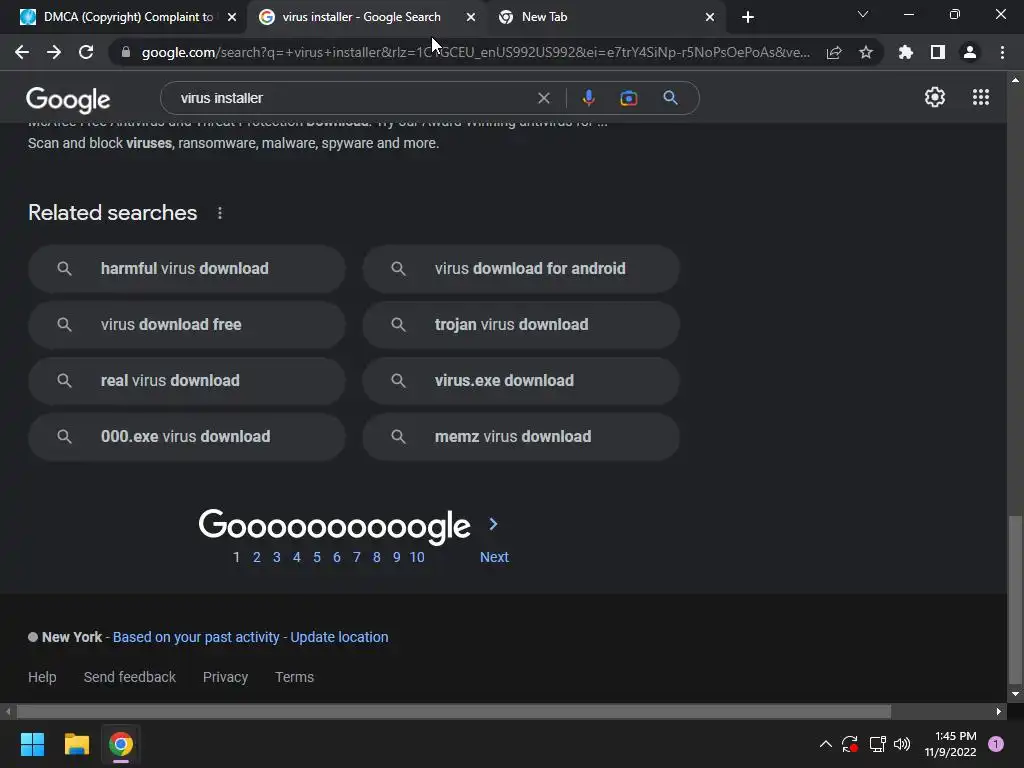
Task: Open the Extensions puzzle icon
Action: 906,52
